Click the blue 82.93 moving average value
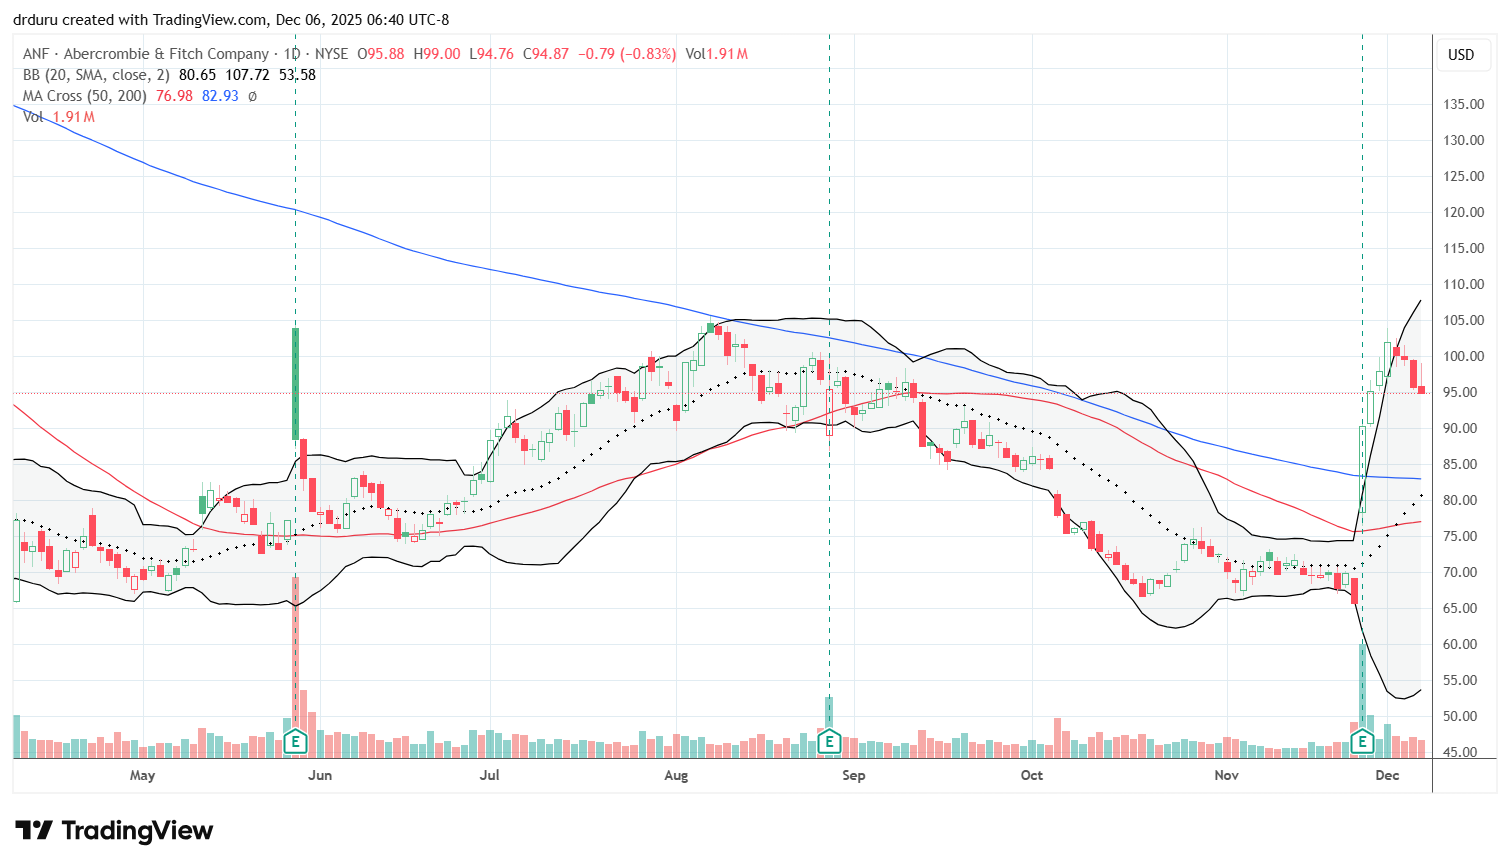 coord(220,96)
